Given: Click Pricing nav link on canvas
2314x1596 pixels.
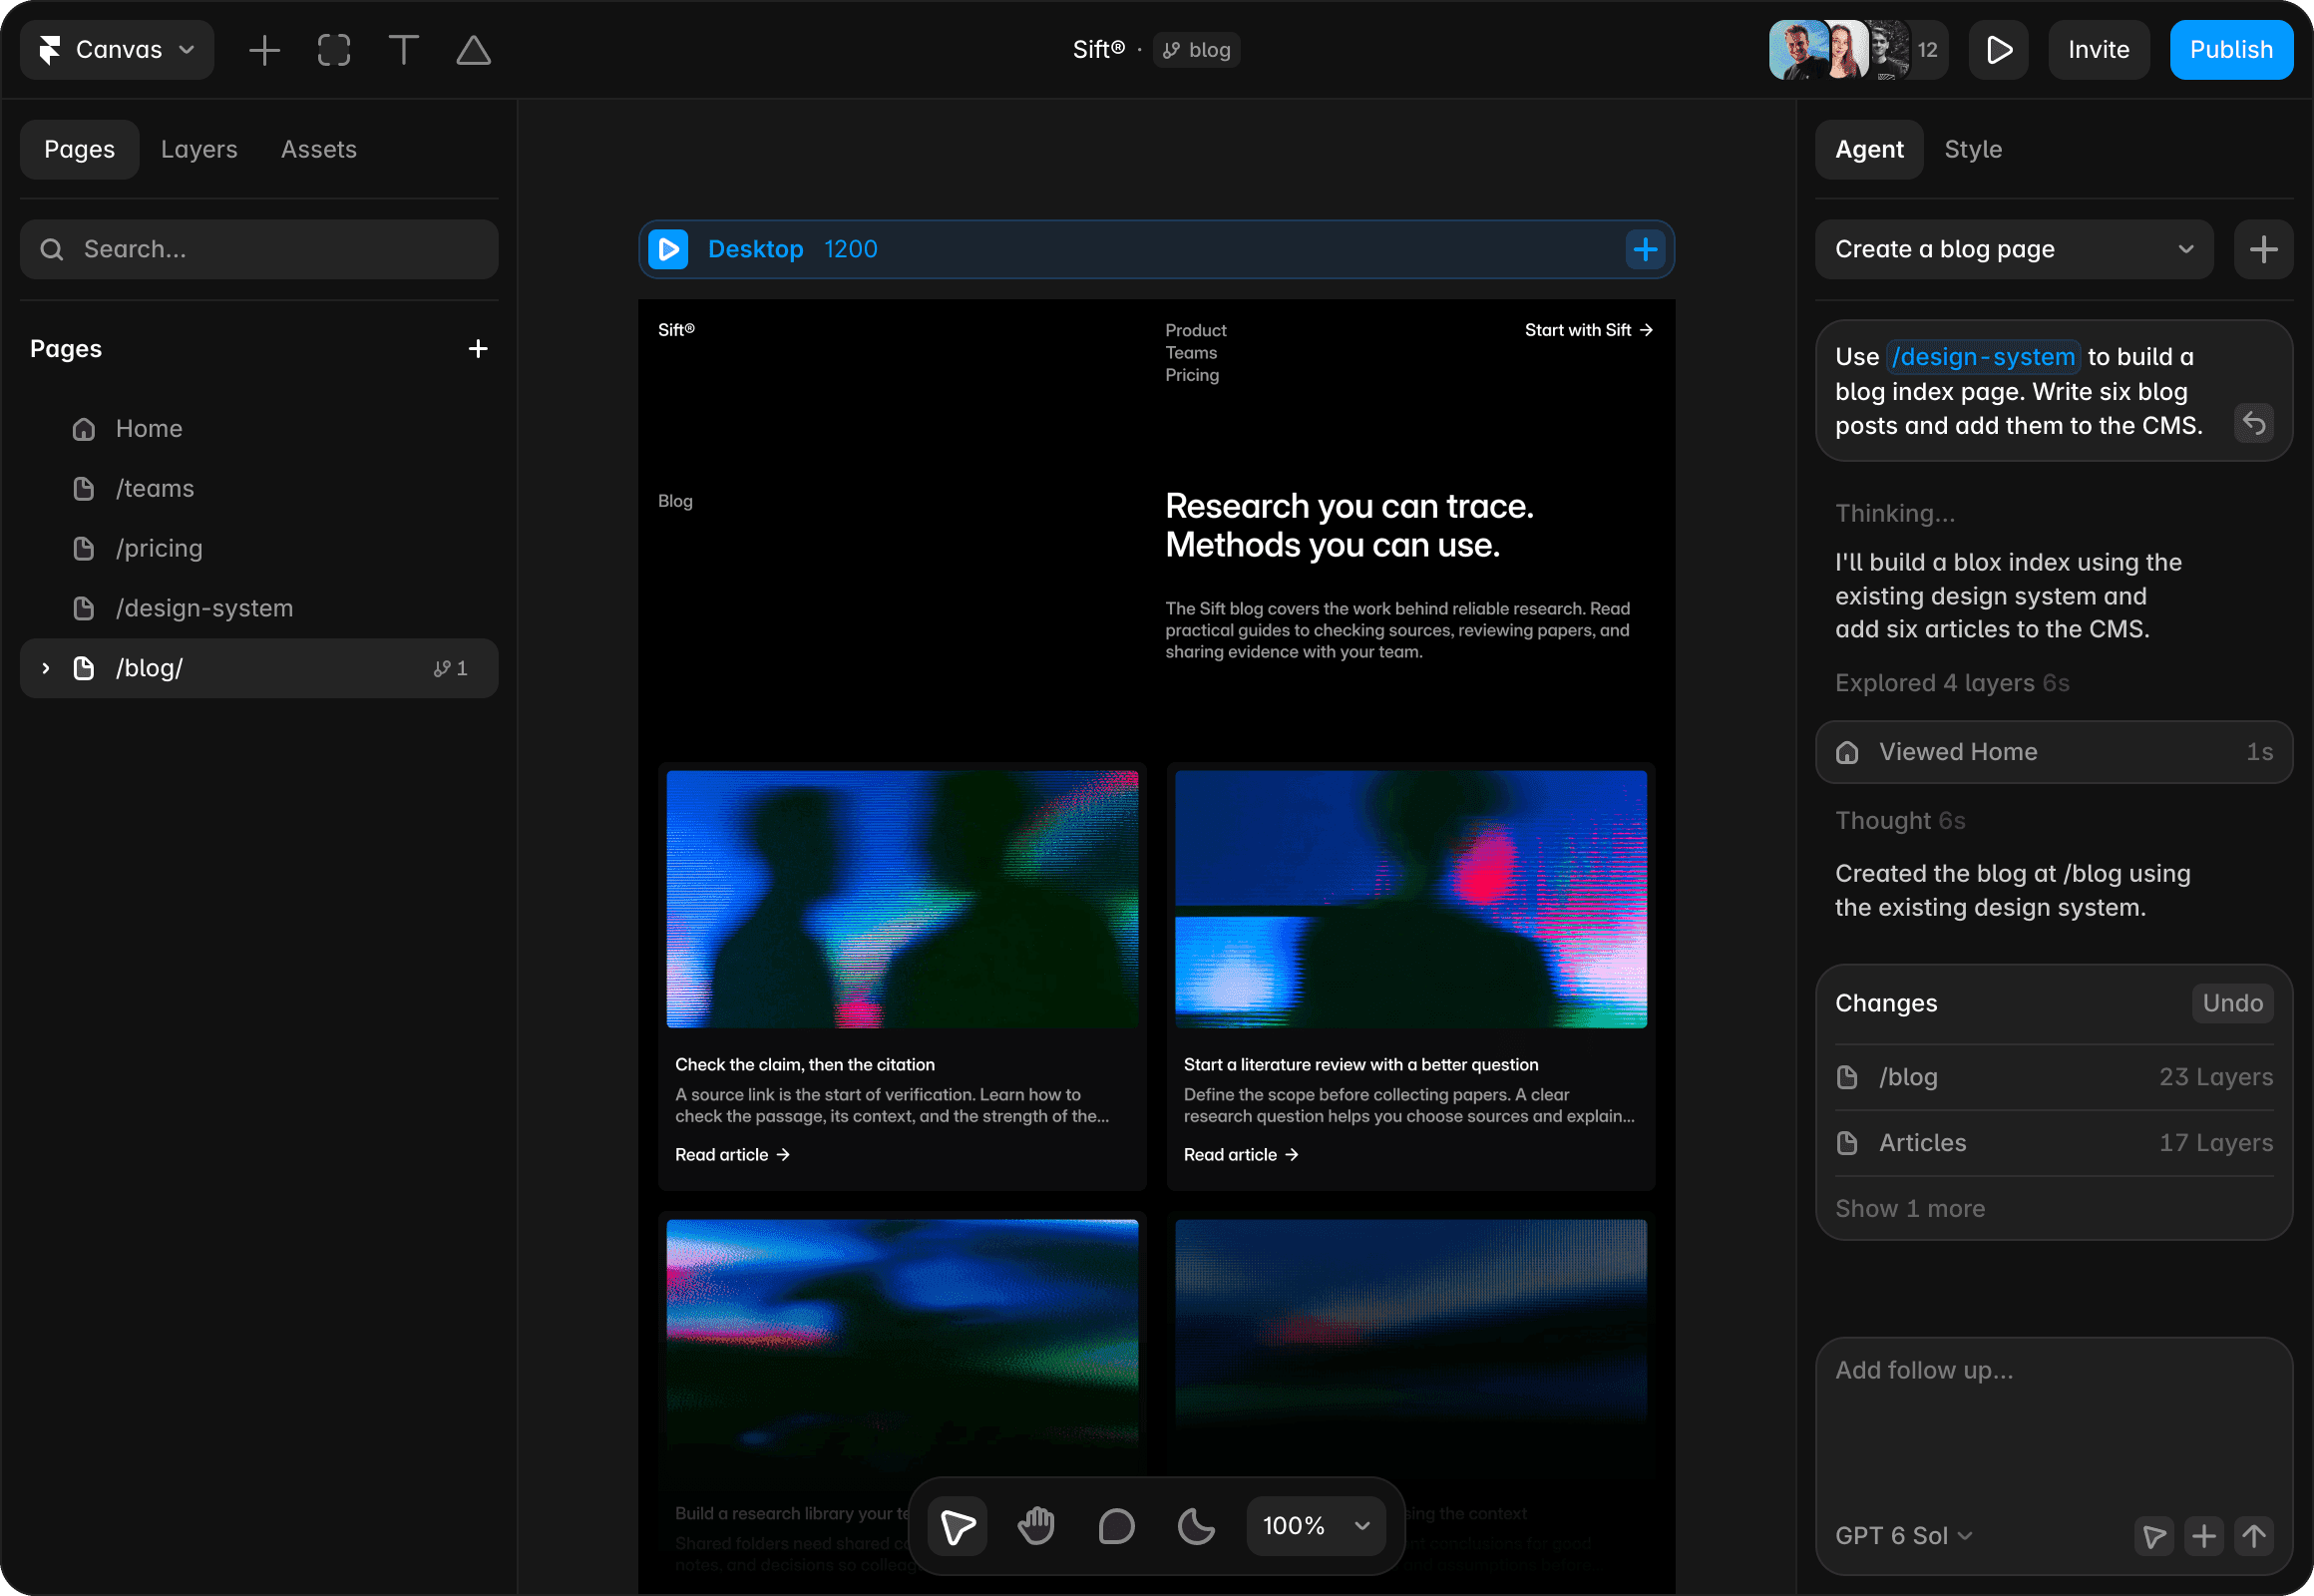Looking at the screenshot, I should pyautogui.click(x=1192, y=375).
